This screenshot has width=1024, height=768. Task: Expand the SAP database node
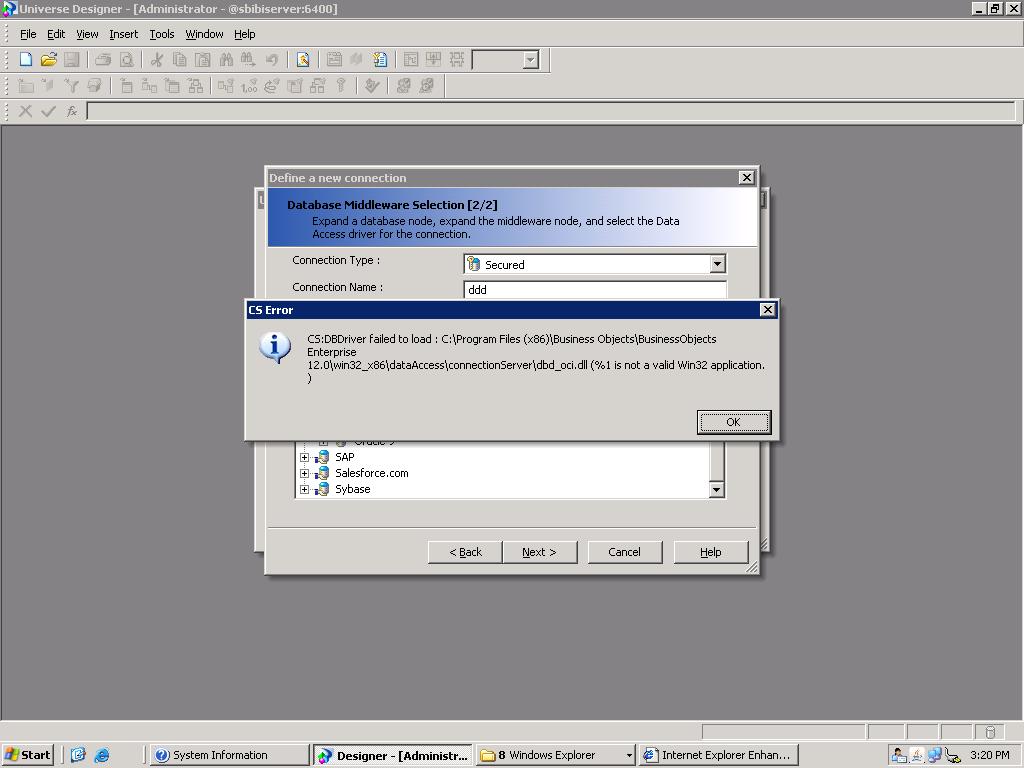(x=304, y=457)
